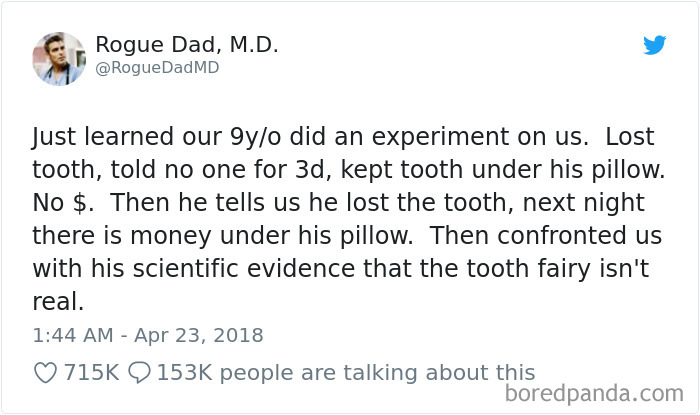Viewport: 700px width, 415px height.
Task: Click the "1:44 AM" tweet time
Action: (x=69, y=334)
